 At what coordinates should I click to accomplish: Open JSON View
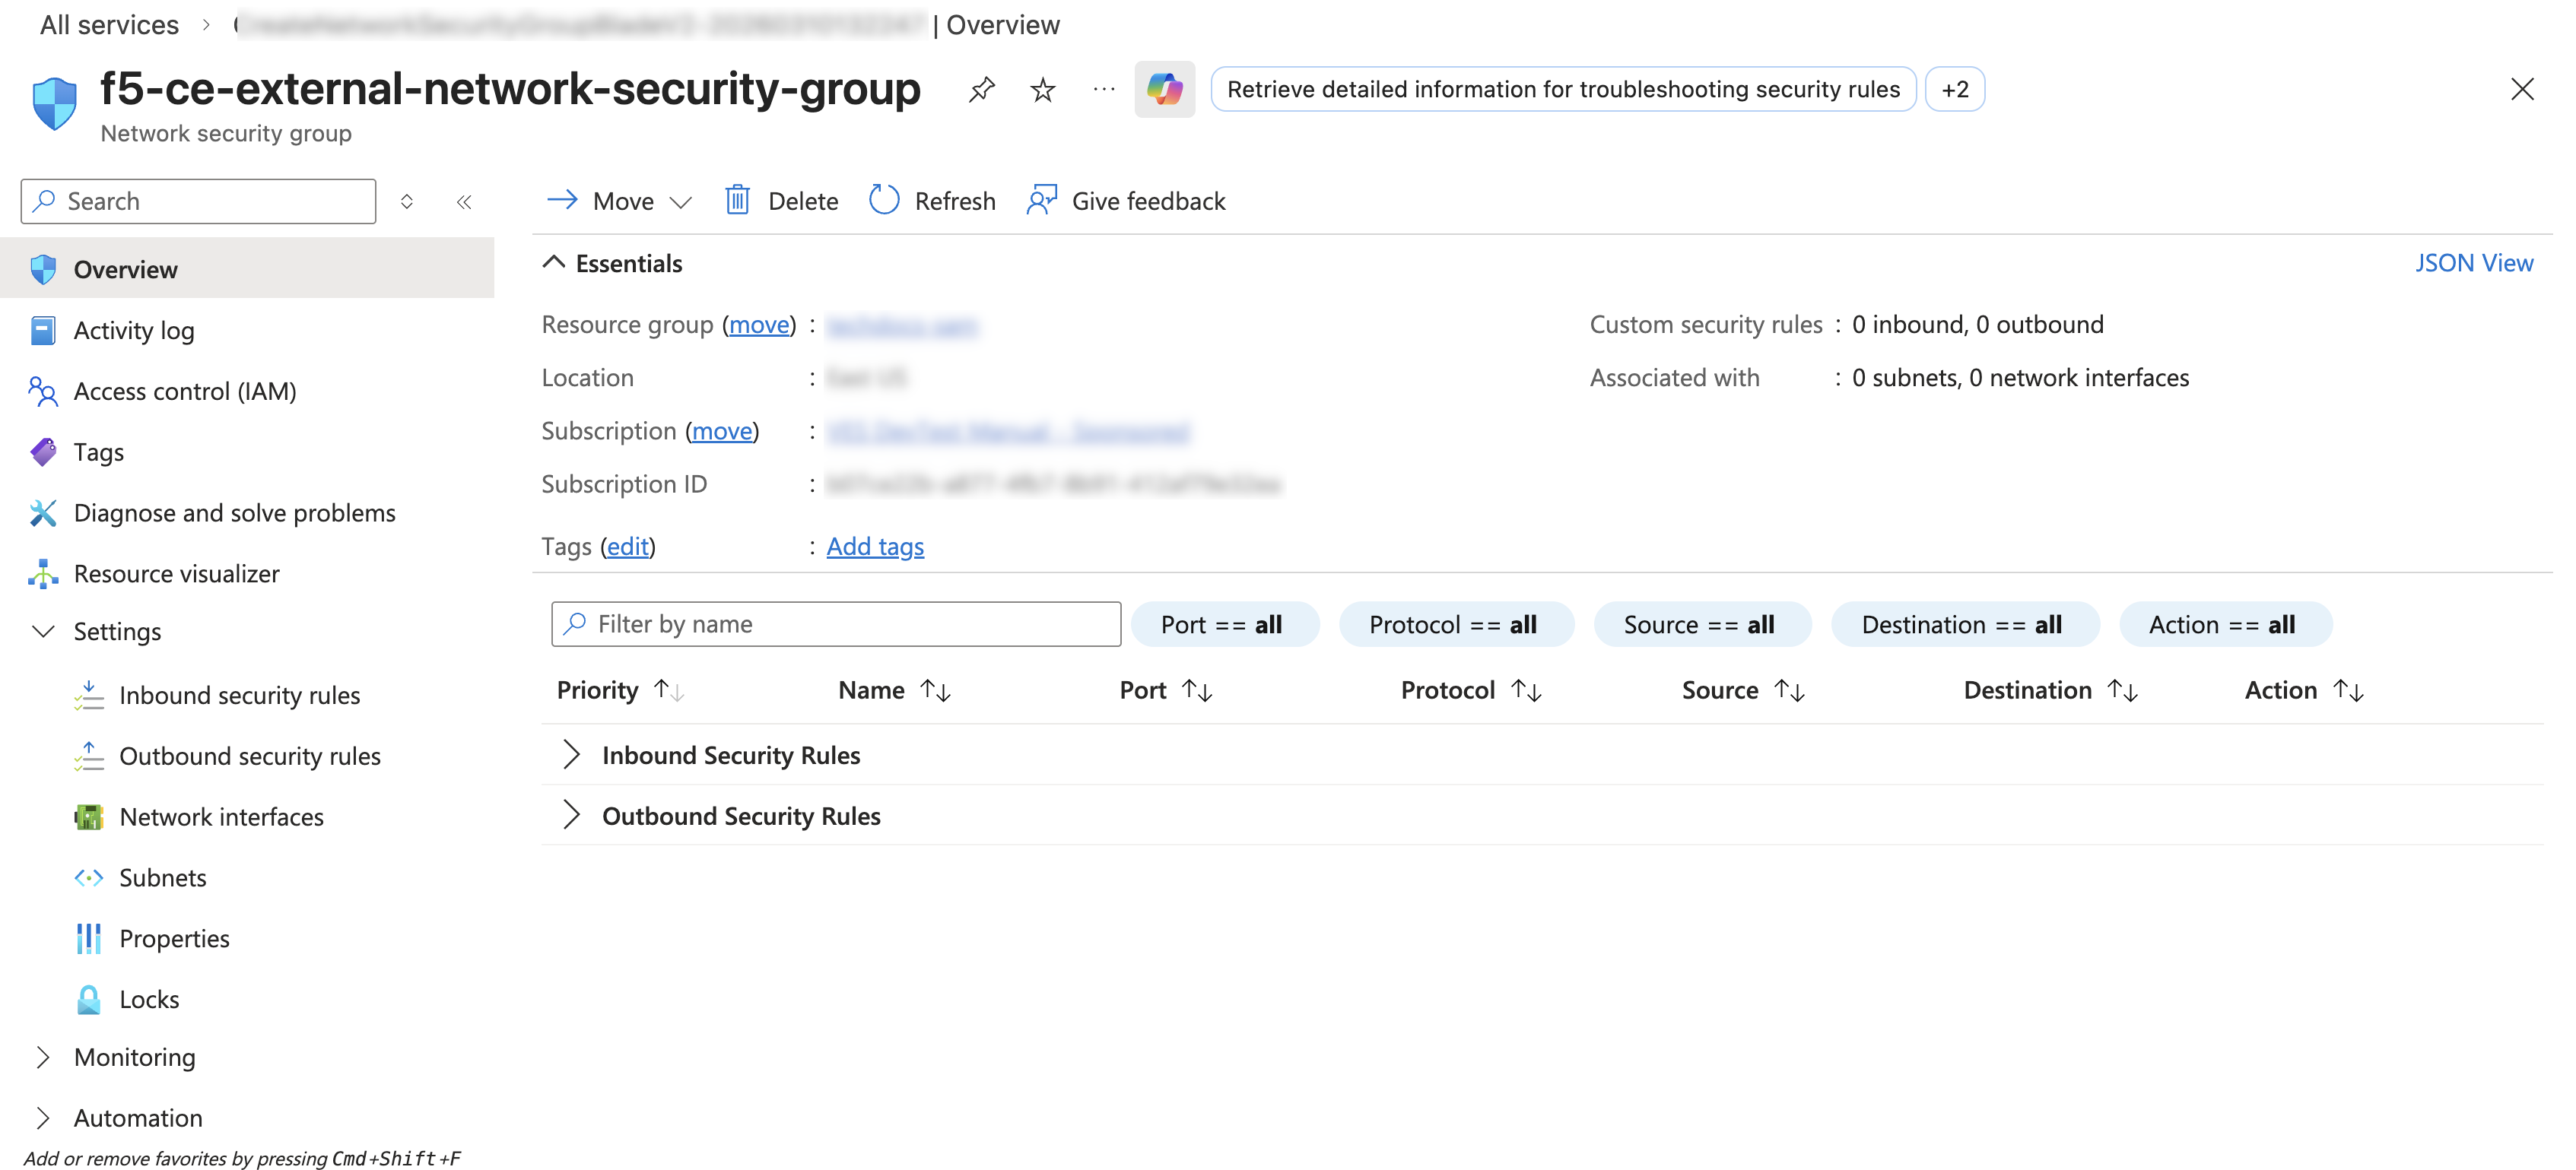pyautogui.click(x=2474, y=262)
